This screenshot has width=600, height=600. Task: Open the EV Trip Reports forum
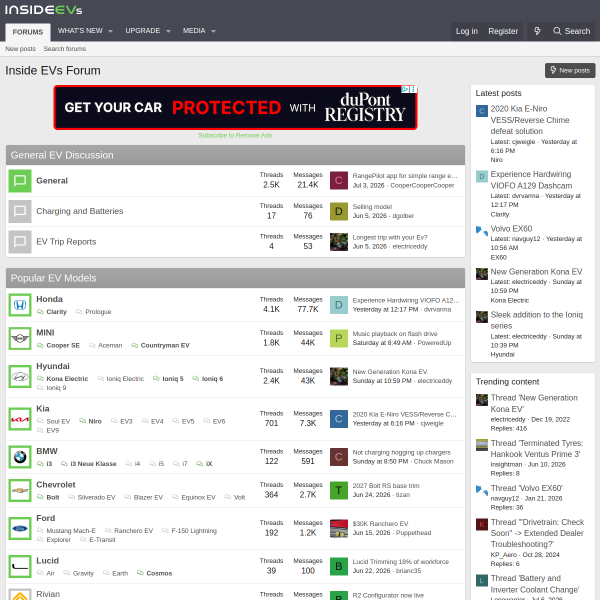pos(66,242)
